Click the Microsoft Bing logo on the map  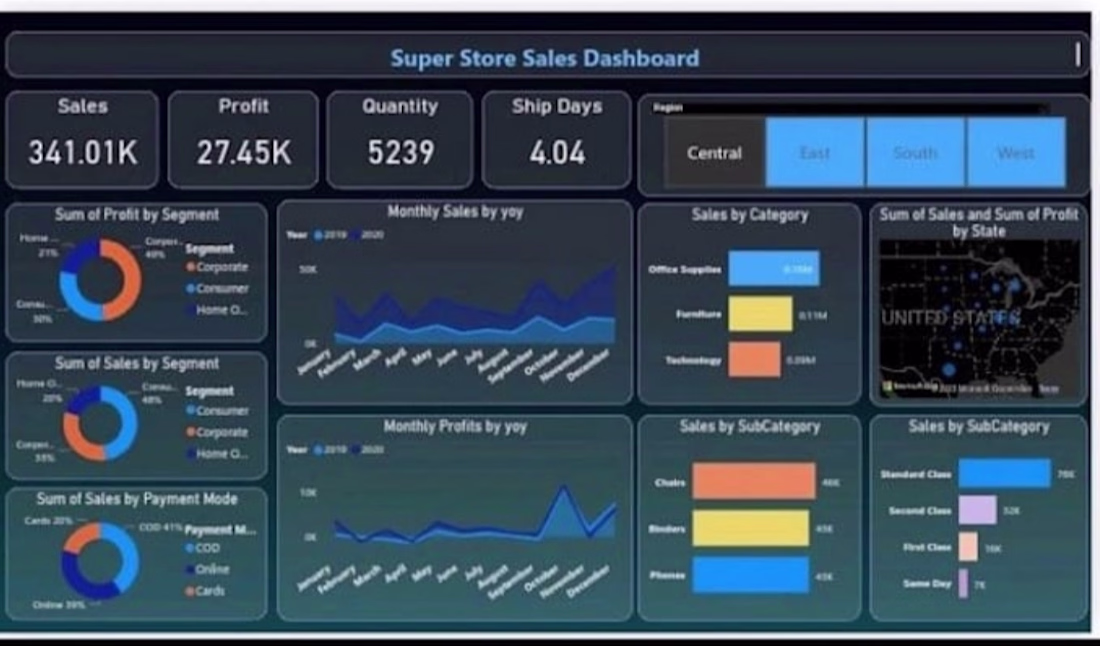910,387
